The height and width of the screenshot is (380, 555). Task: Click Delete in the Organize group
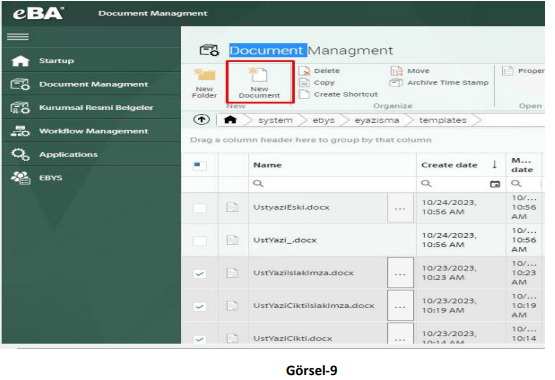pos(319,71)
